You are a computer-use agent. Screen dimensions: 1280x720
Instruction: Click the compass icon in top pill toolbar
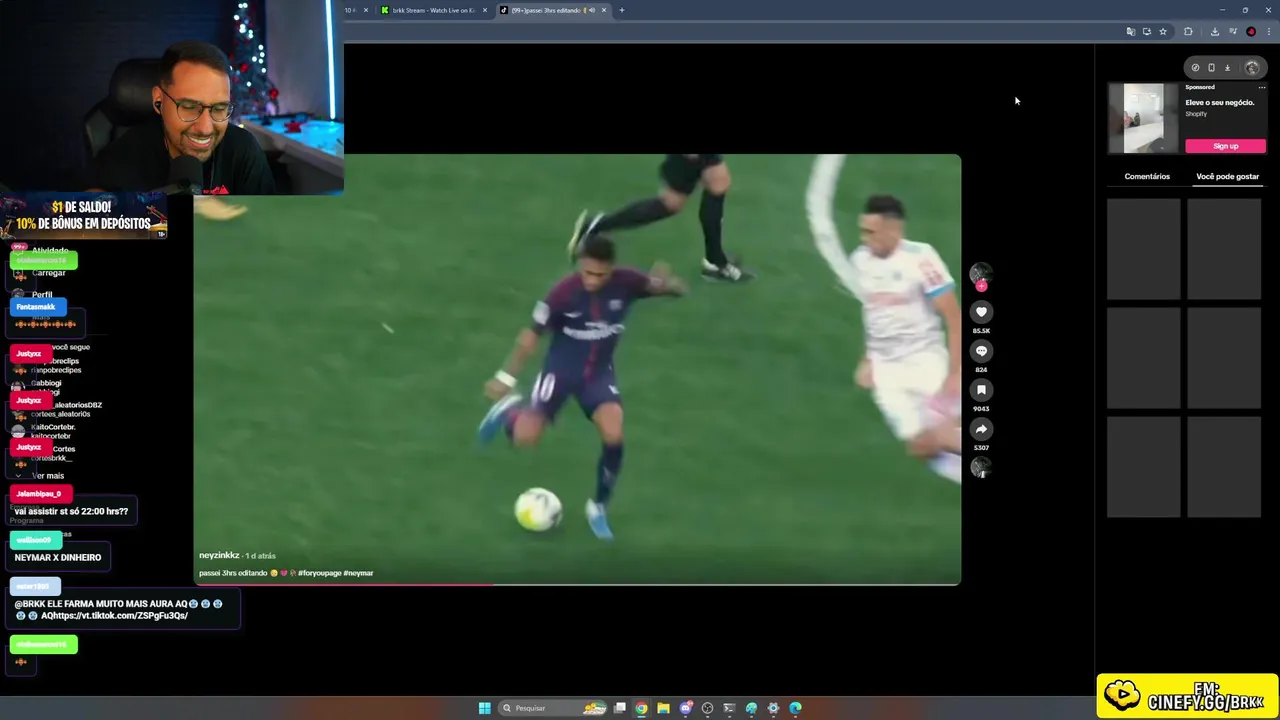(x=1195, y=68)
